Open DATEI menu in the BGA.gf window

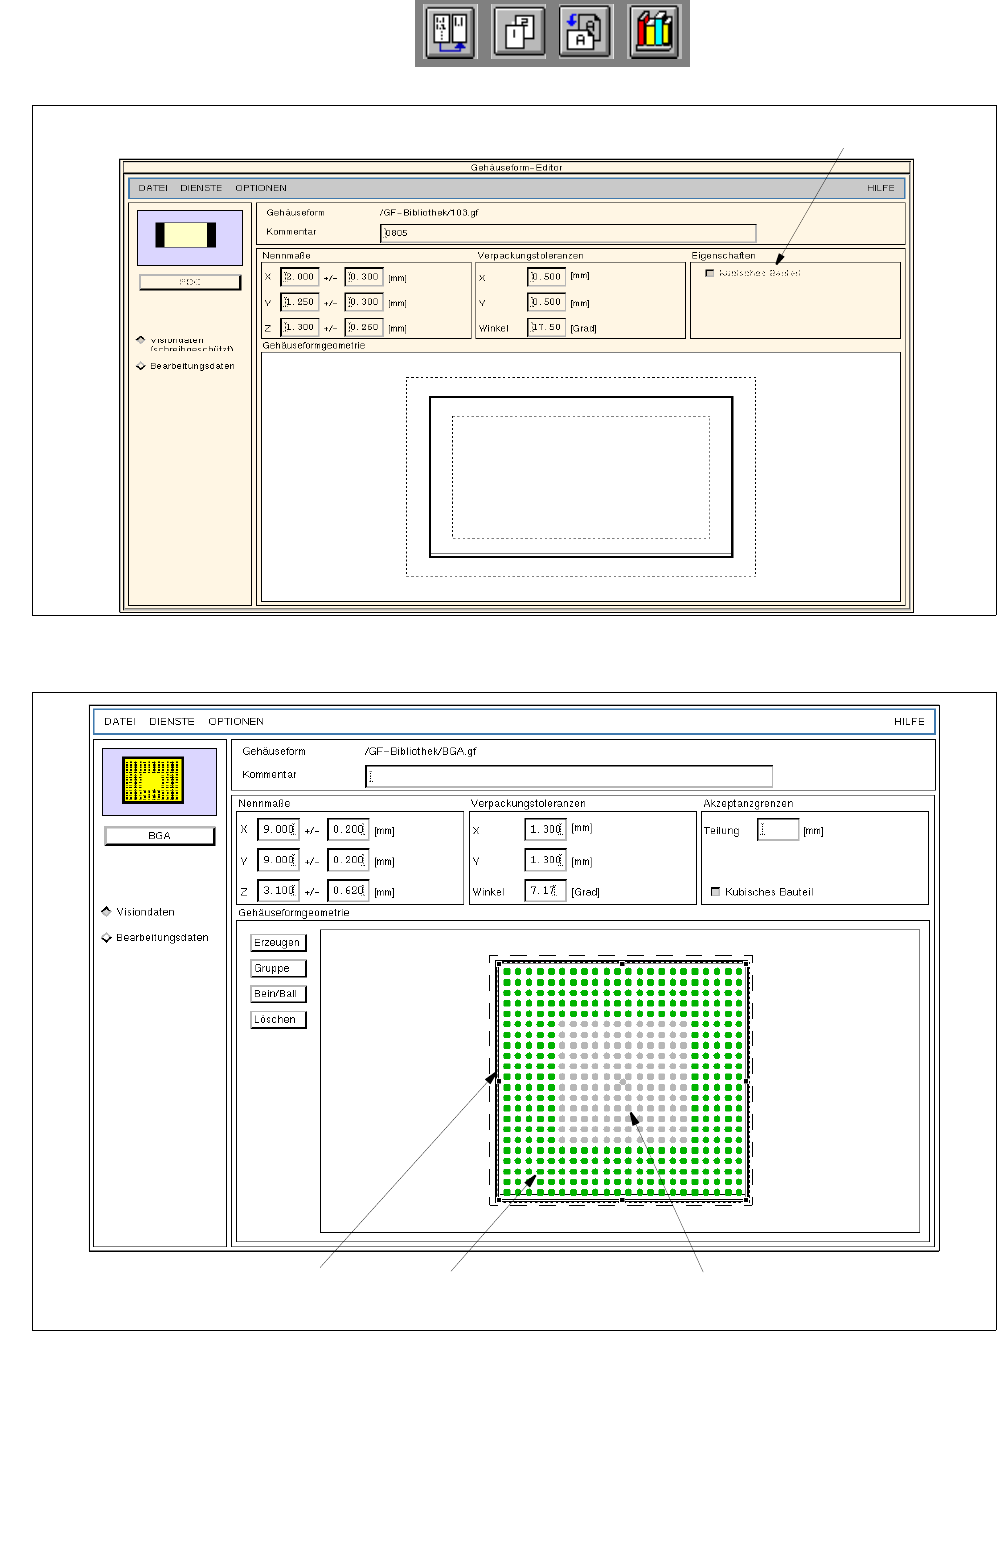[120, 721]
